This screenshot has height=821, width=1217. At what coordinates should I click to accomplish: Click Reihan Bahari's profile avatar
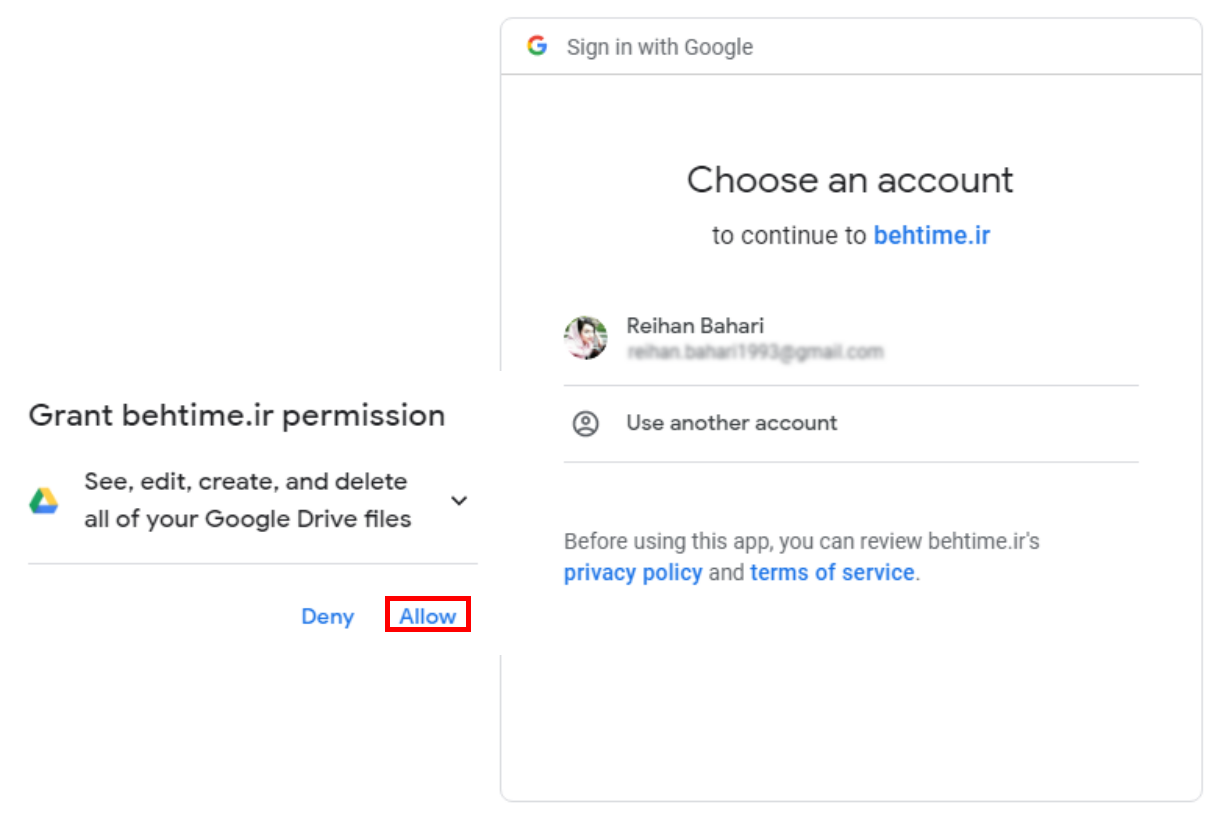click(x=586, y=338)
